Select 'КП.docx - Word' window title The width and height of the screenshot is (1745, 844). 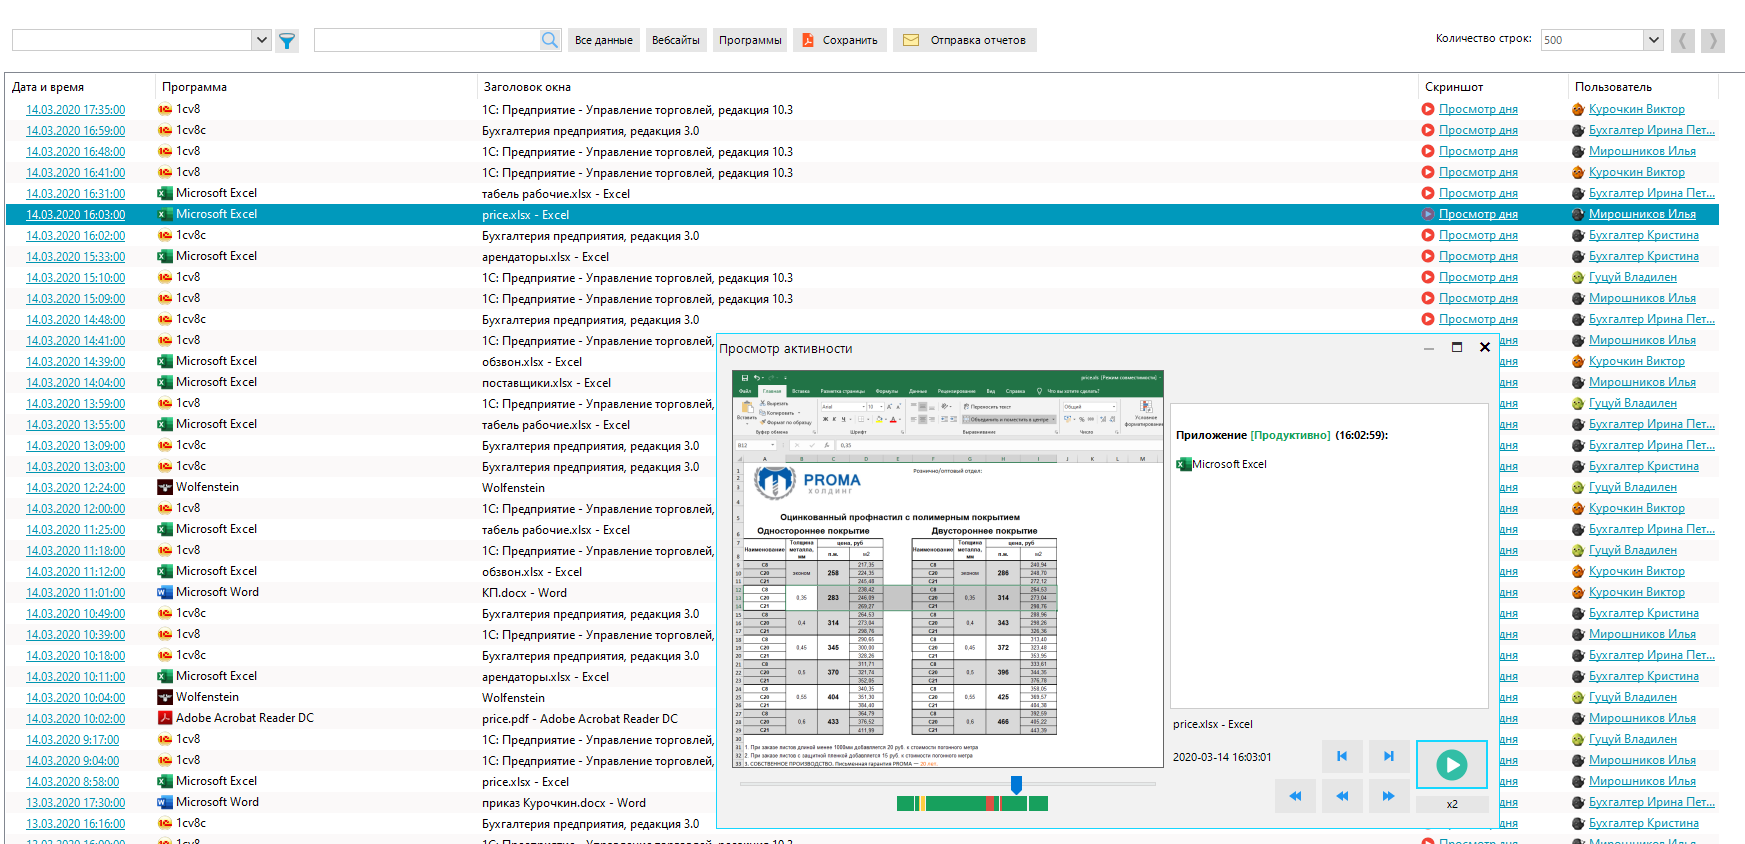(524, 593)
